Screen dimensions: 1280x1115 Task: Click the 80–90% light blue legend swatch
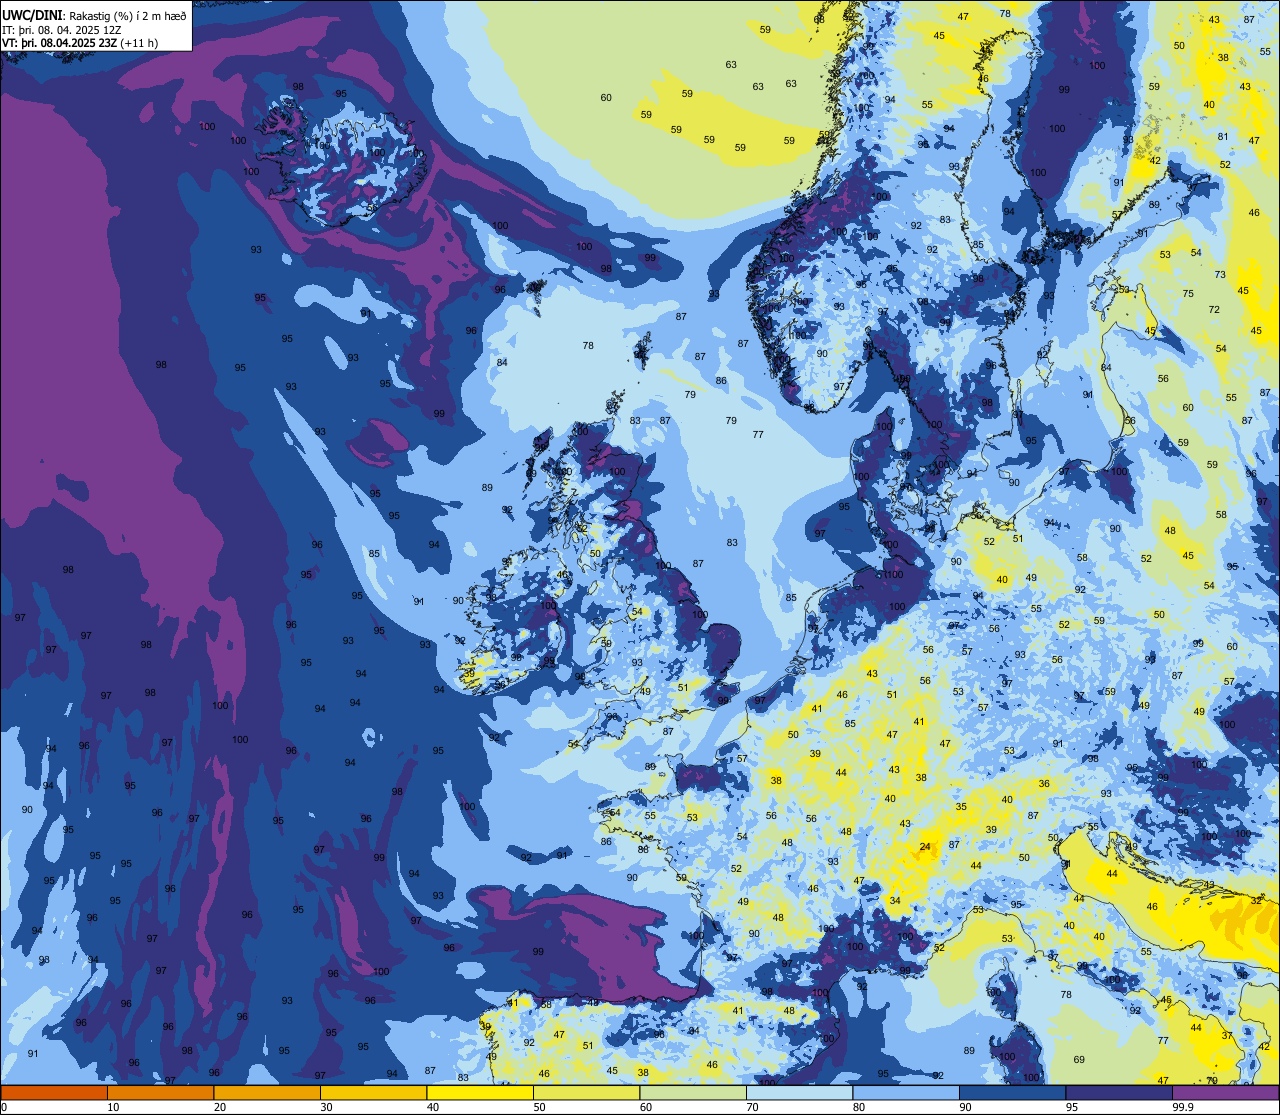click(x=906, y=1092)
